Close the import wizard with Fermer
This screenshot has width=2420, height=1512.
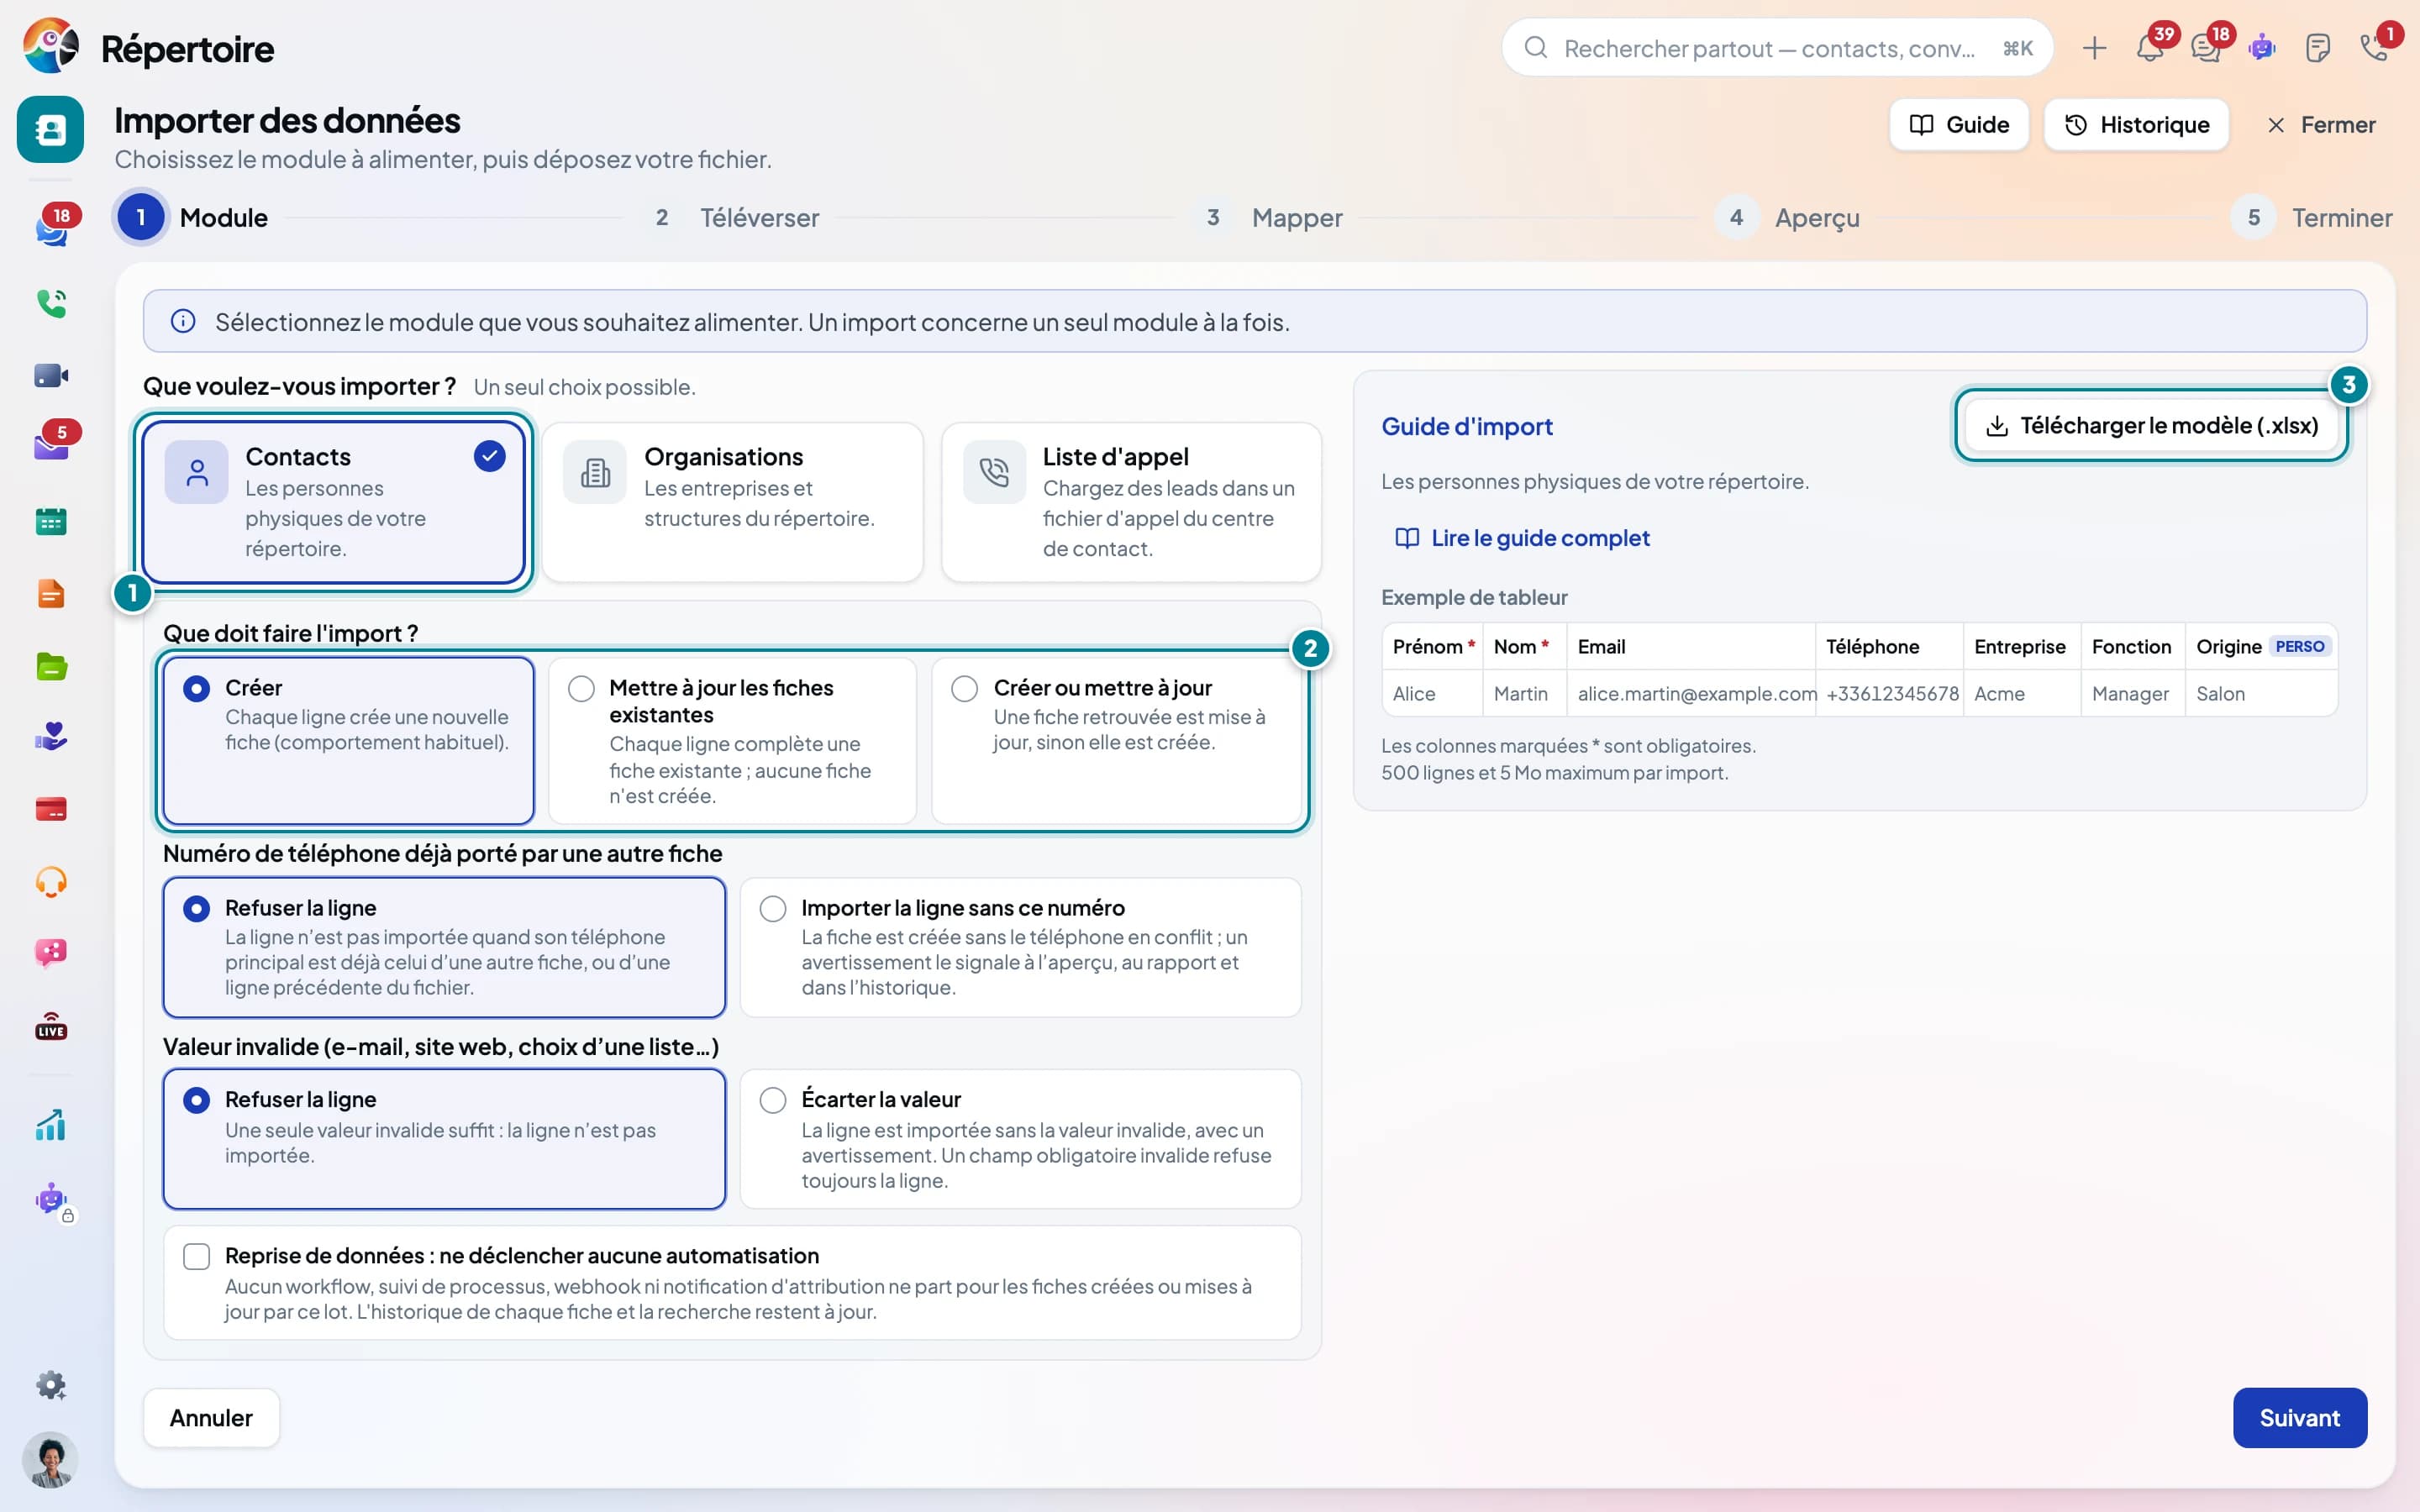coord(2320,125)
